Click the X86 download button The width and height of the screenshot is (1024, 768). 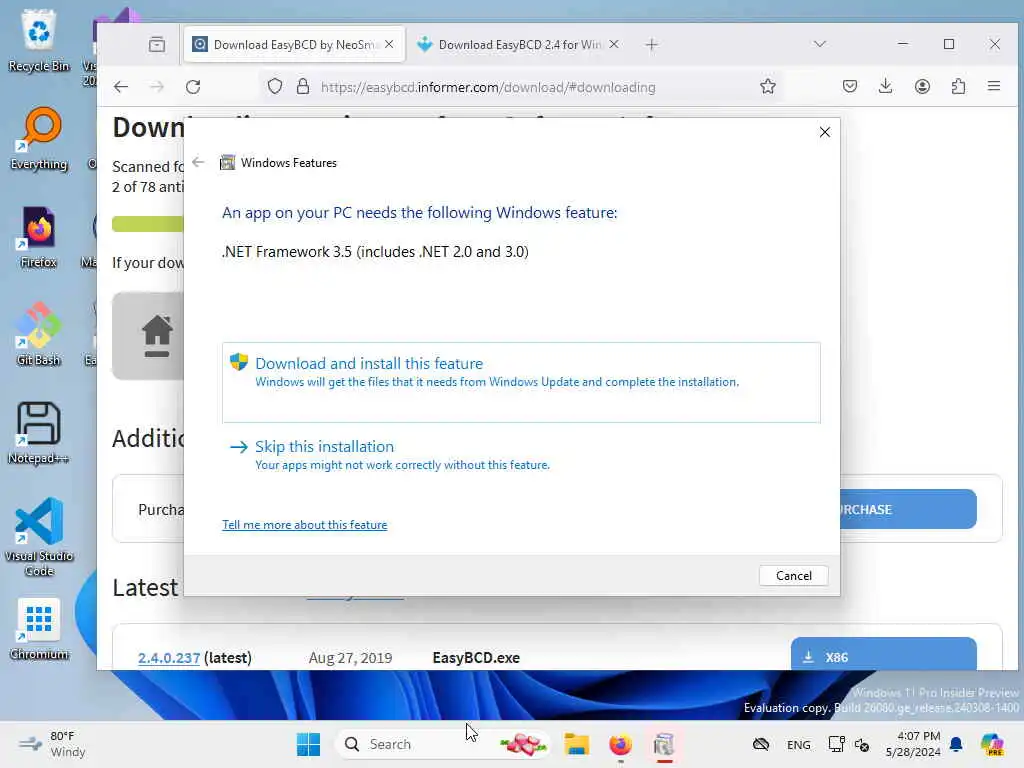point(883,654)
